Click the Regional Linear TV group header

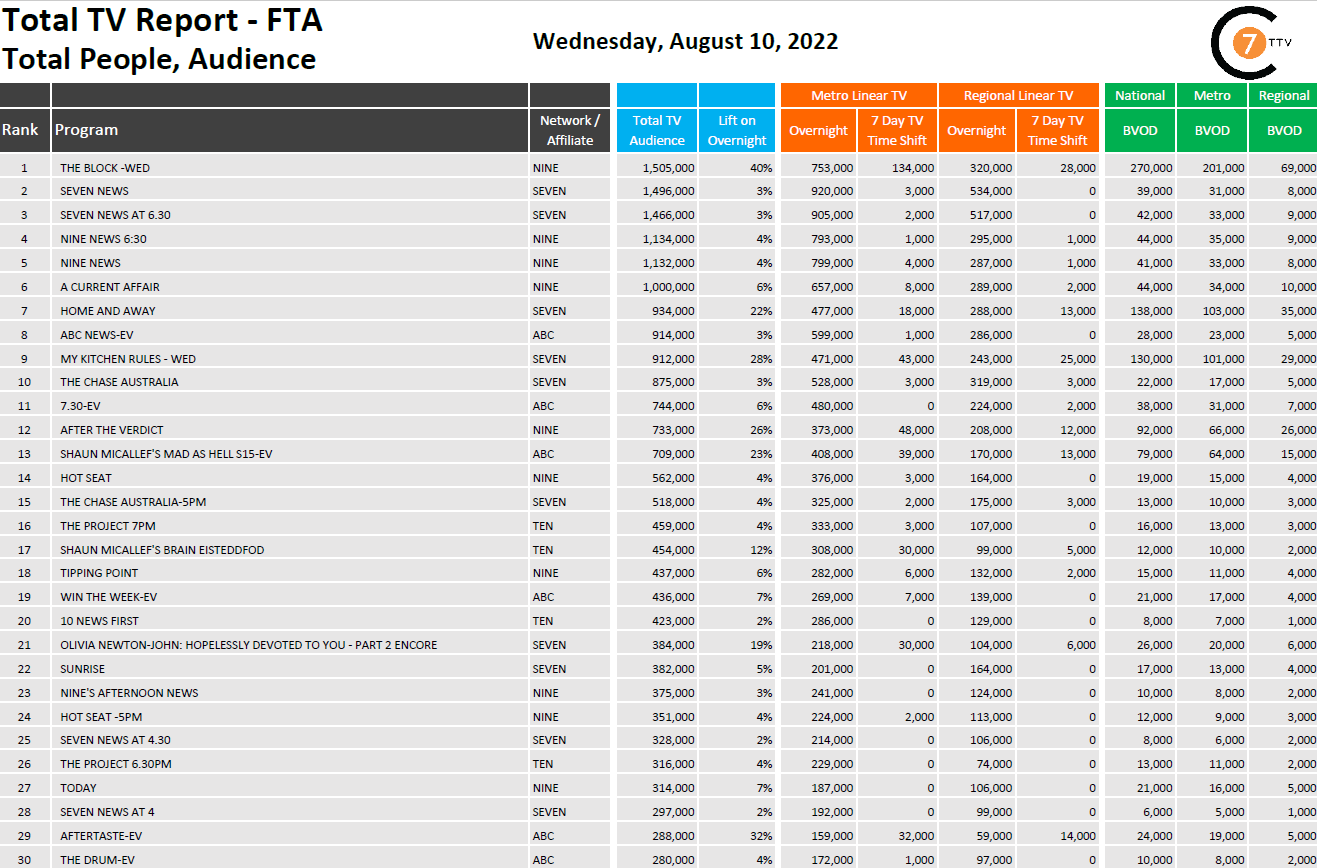pyautogui.click(x=1018, y=95)
